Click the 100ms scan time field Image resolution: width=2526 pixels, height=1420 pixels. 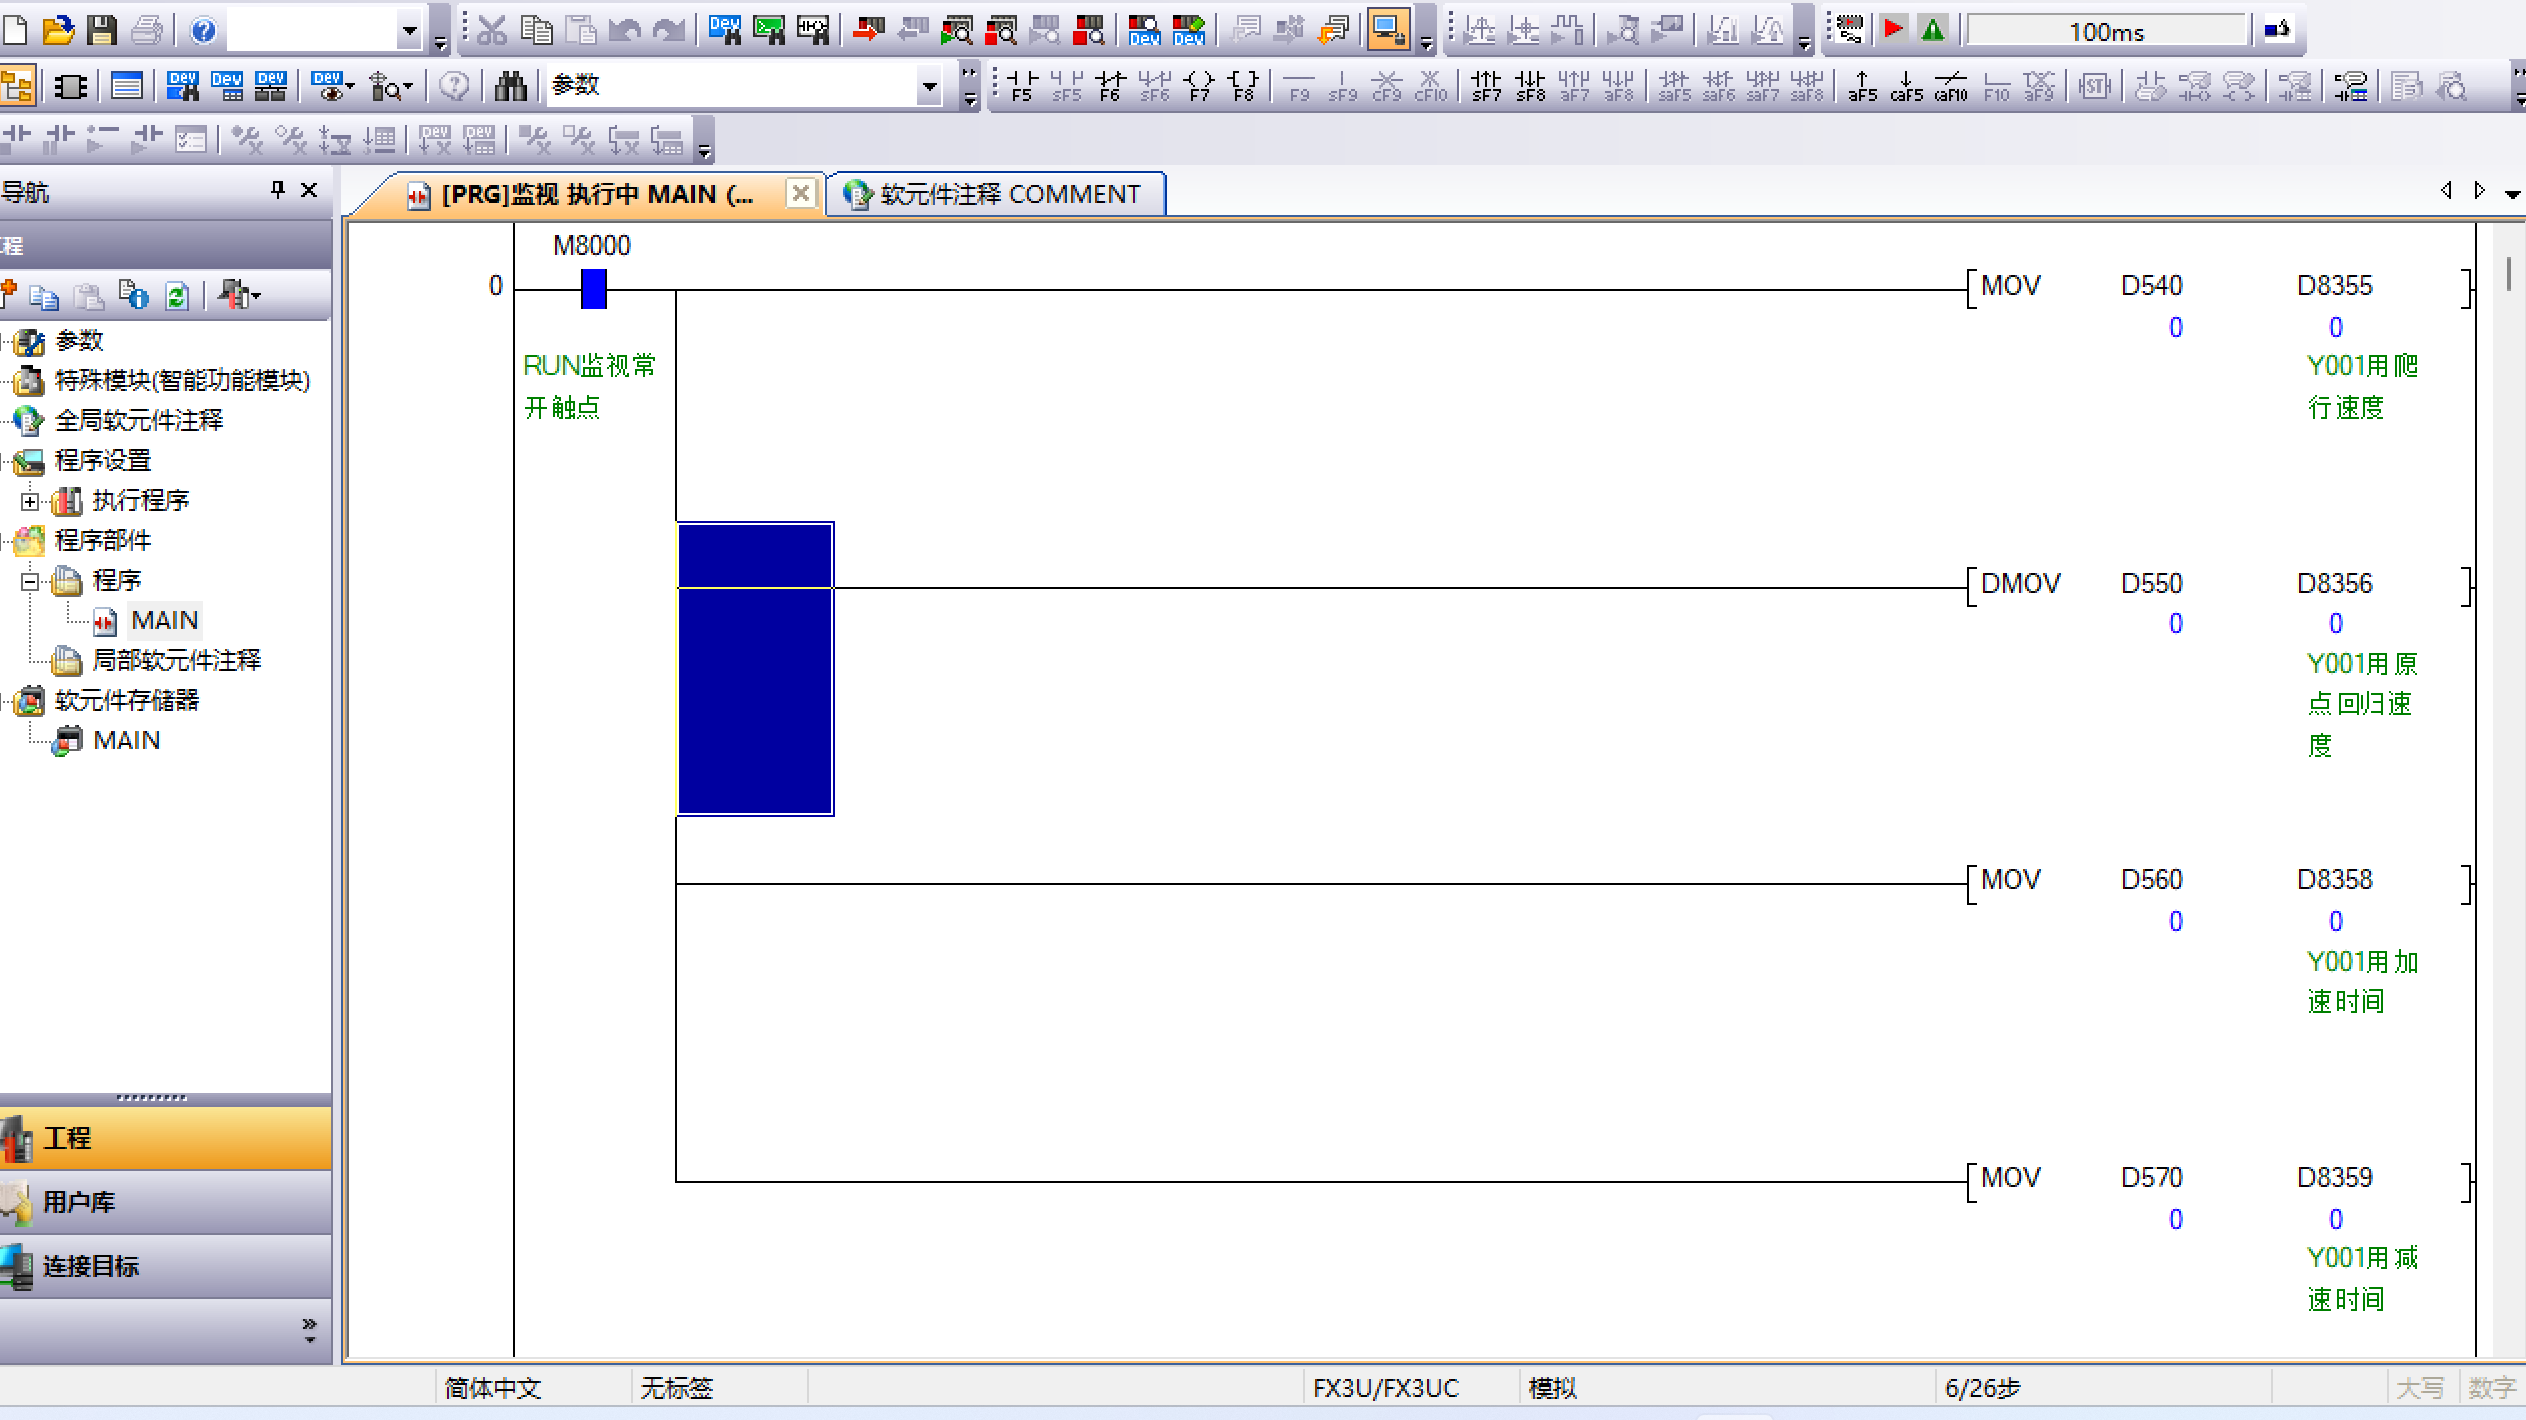pyautogui.click(x=2106, y=32)
